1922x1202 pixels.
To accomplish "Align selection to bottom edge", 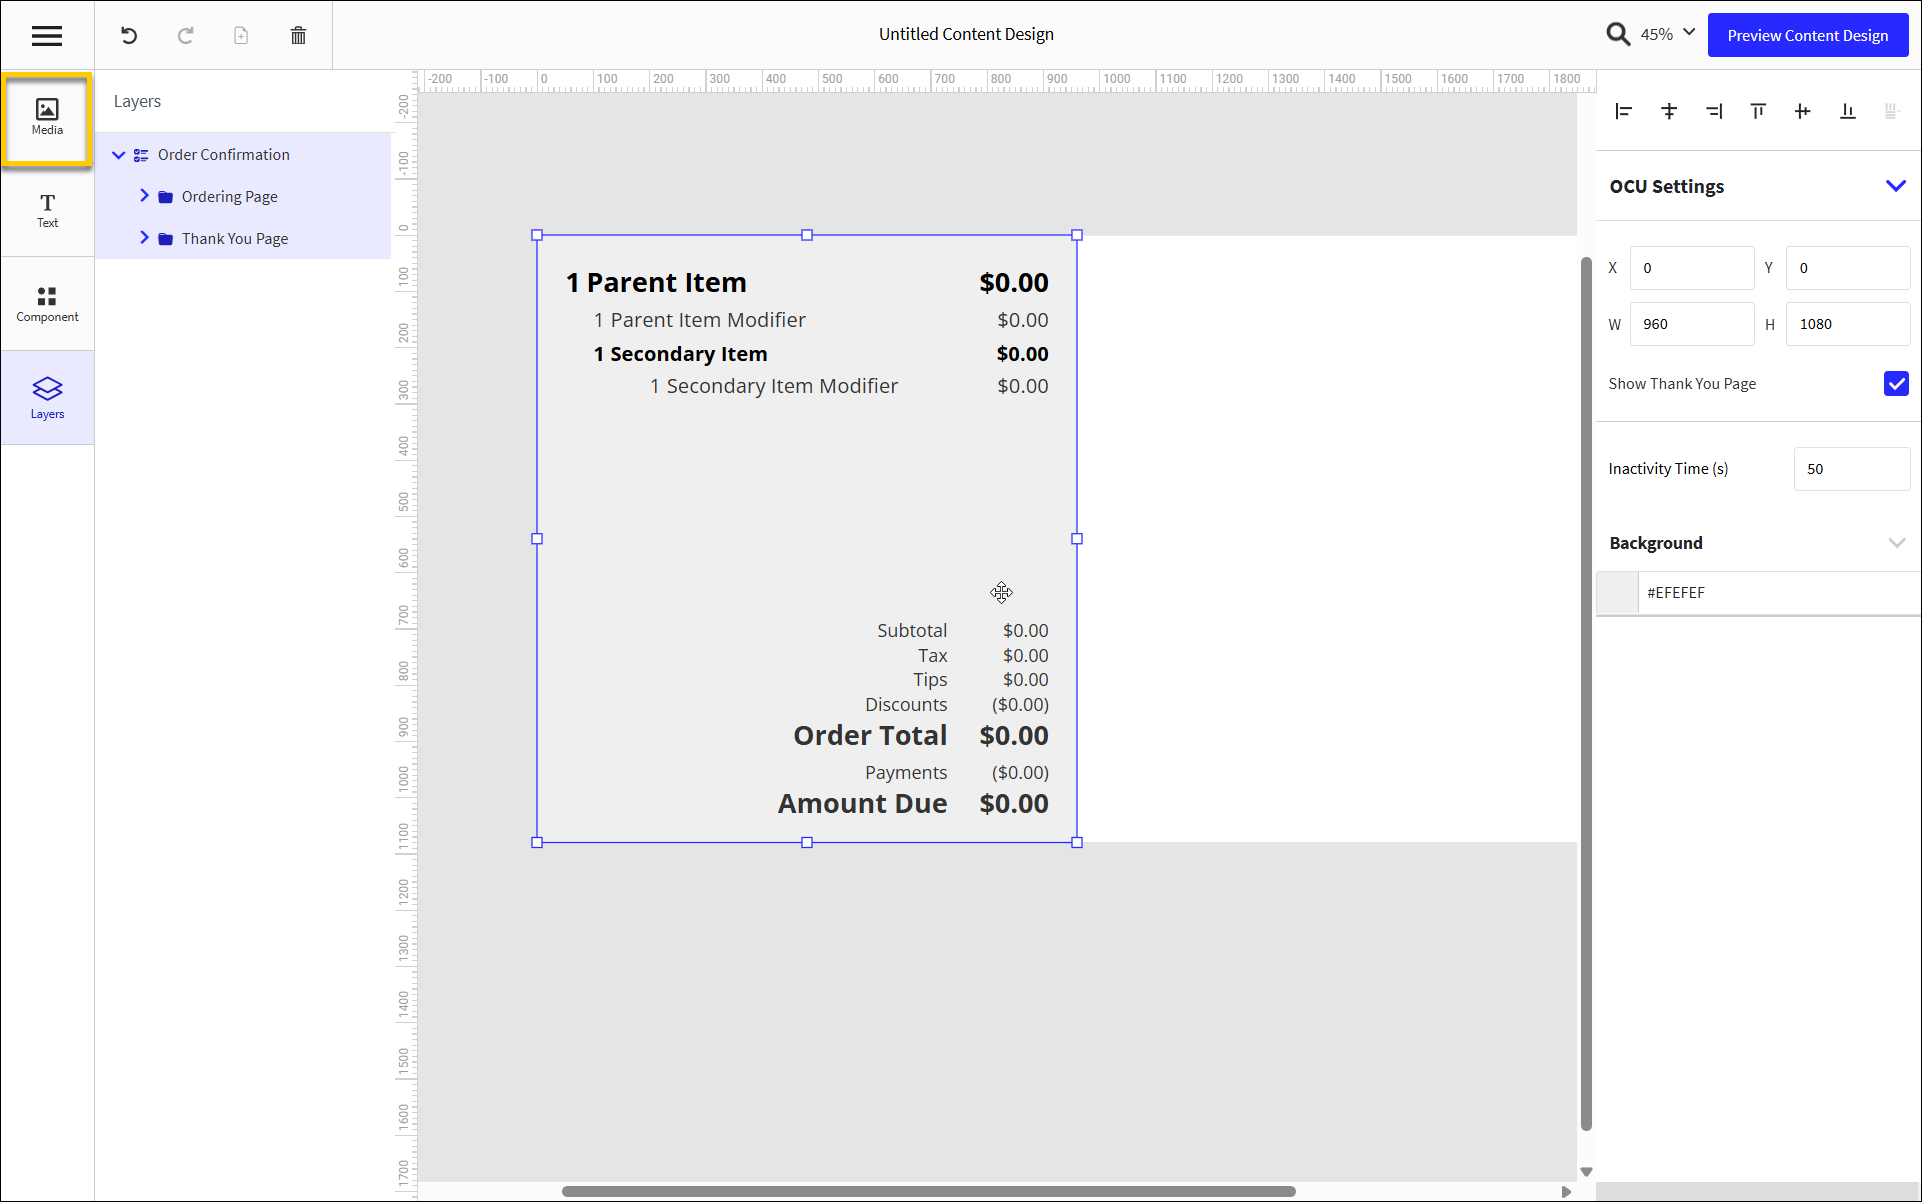I will tap(1847, 111).
